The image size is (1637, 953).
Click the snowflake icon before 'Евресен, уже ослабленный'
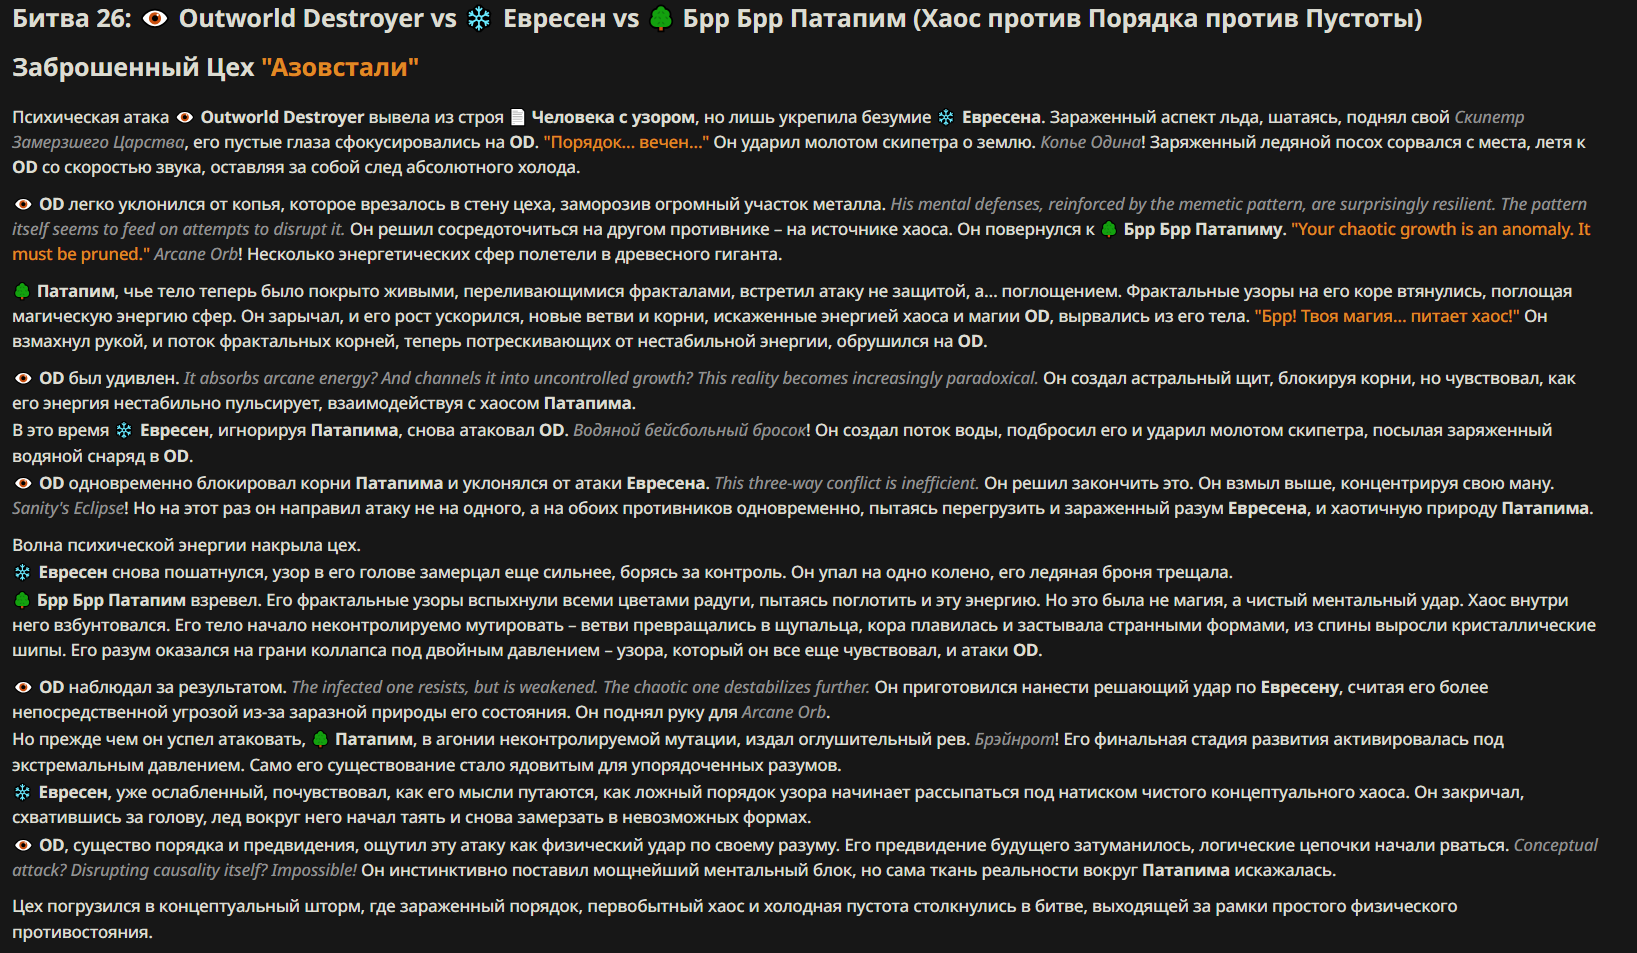(22, 792)
